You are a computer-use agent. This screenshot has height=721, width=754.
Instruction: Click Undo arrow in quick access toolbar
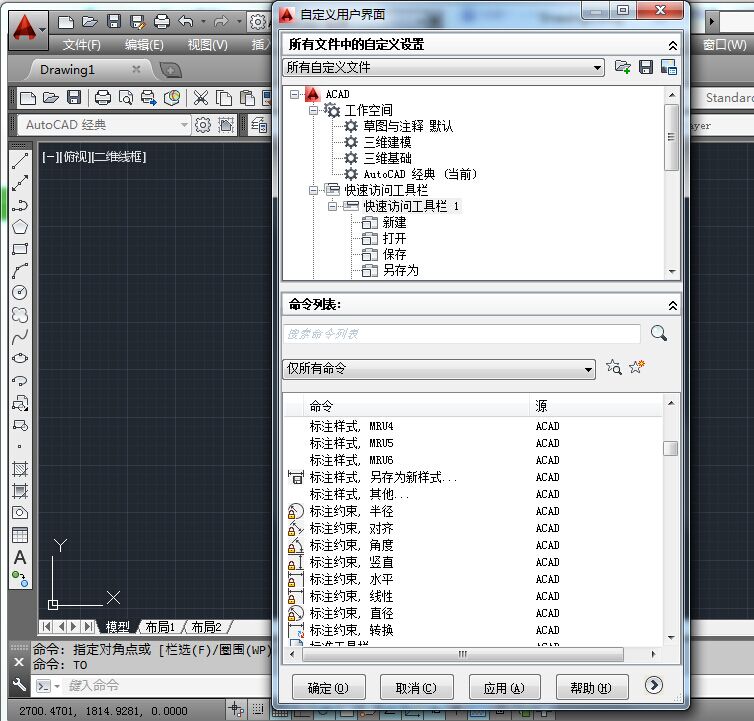(x=186, y=21)
